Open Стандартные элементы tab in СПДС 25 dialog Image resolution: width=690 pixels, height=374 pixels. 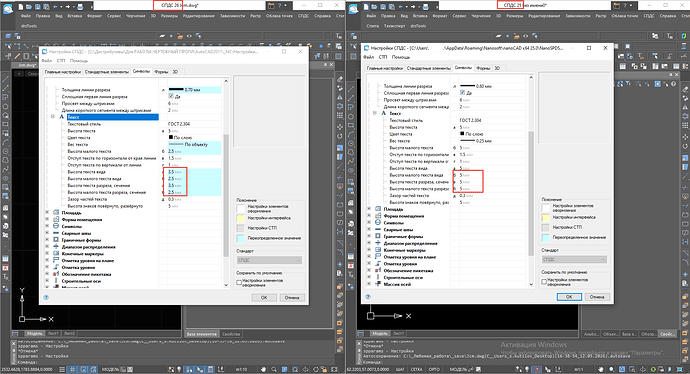click(429, 68)
